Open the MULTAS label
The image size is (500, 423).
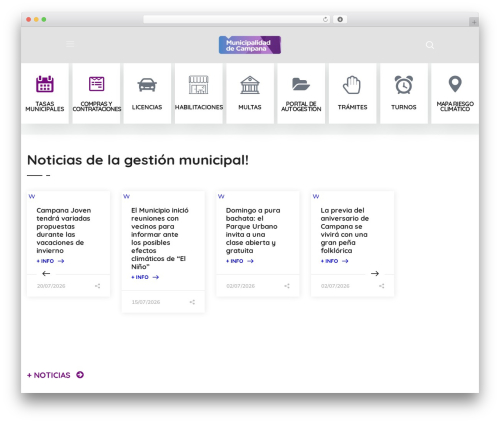[x=250, y=107]
